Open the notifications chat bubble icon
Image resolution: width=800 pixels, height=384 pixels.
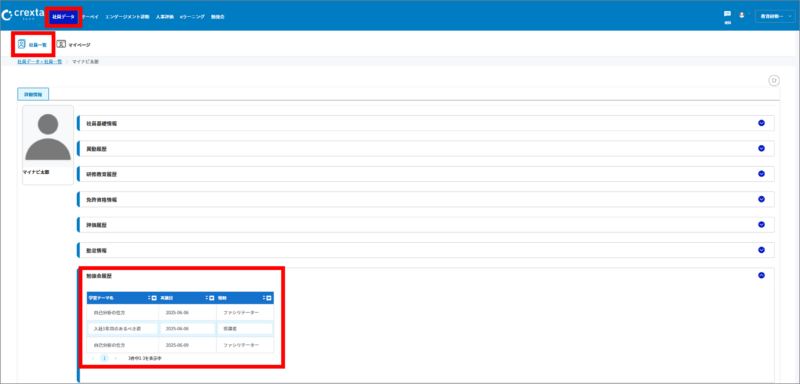pos(727,14)
